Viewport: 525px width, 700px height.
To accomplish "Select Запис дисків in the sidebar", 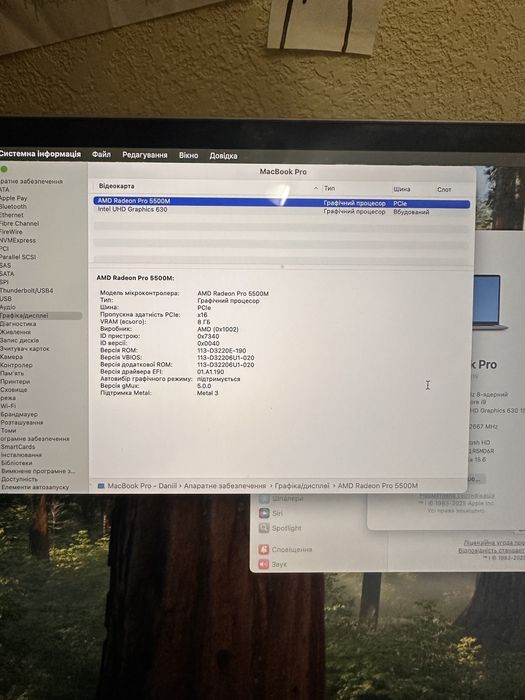I will click(20, 340).
